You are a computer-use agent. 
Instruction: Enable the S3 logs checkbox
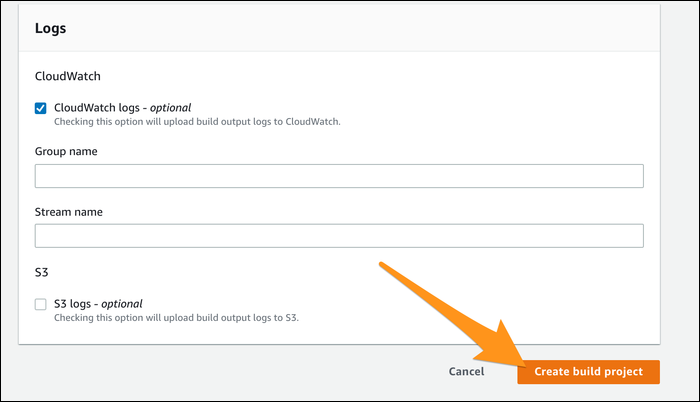41,304
